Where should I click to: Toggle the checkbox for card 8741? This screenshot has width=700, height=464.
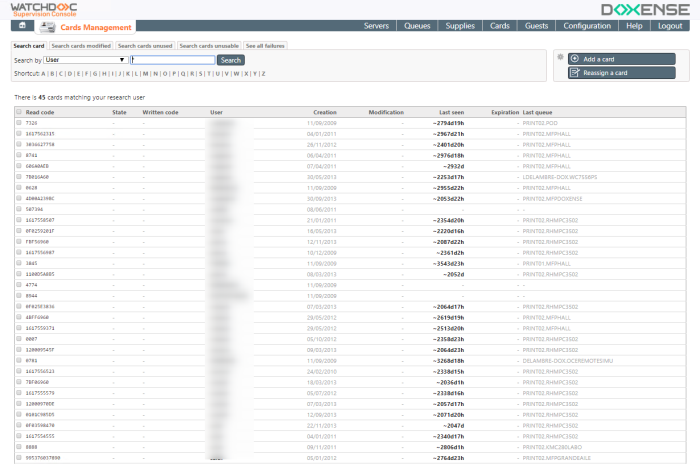coord(18,155)
